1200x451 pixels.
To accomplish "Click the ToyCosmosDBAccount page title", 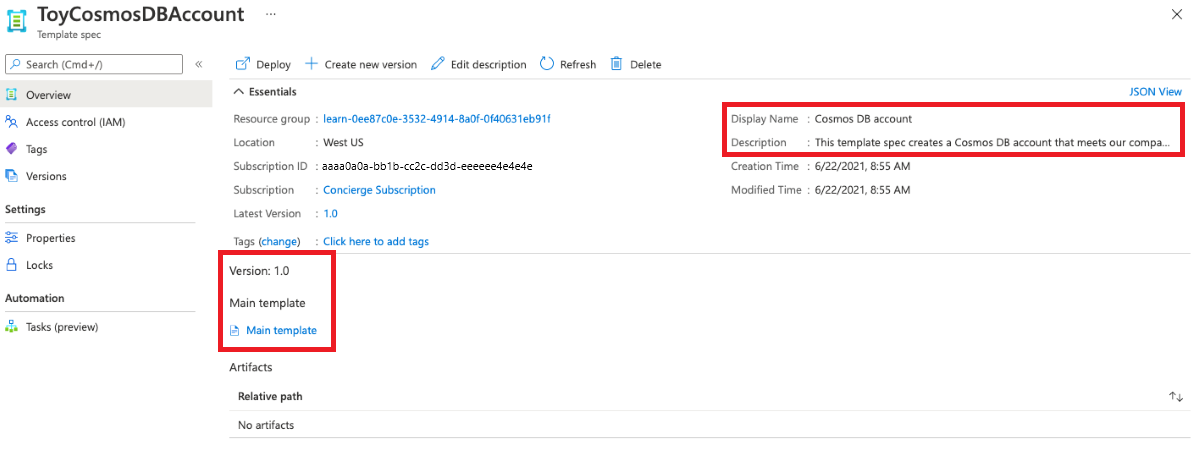I will pyautogui.click(x=141, y=14).
